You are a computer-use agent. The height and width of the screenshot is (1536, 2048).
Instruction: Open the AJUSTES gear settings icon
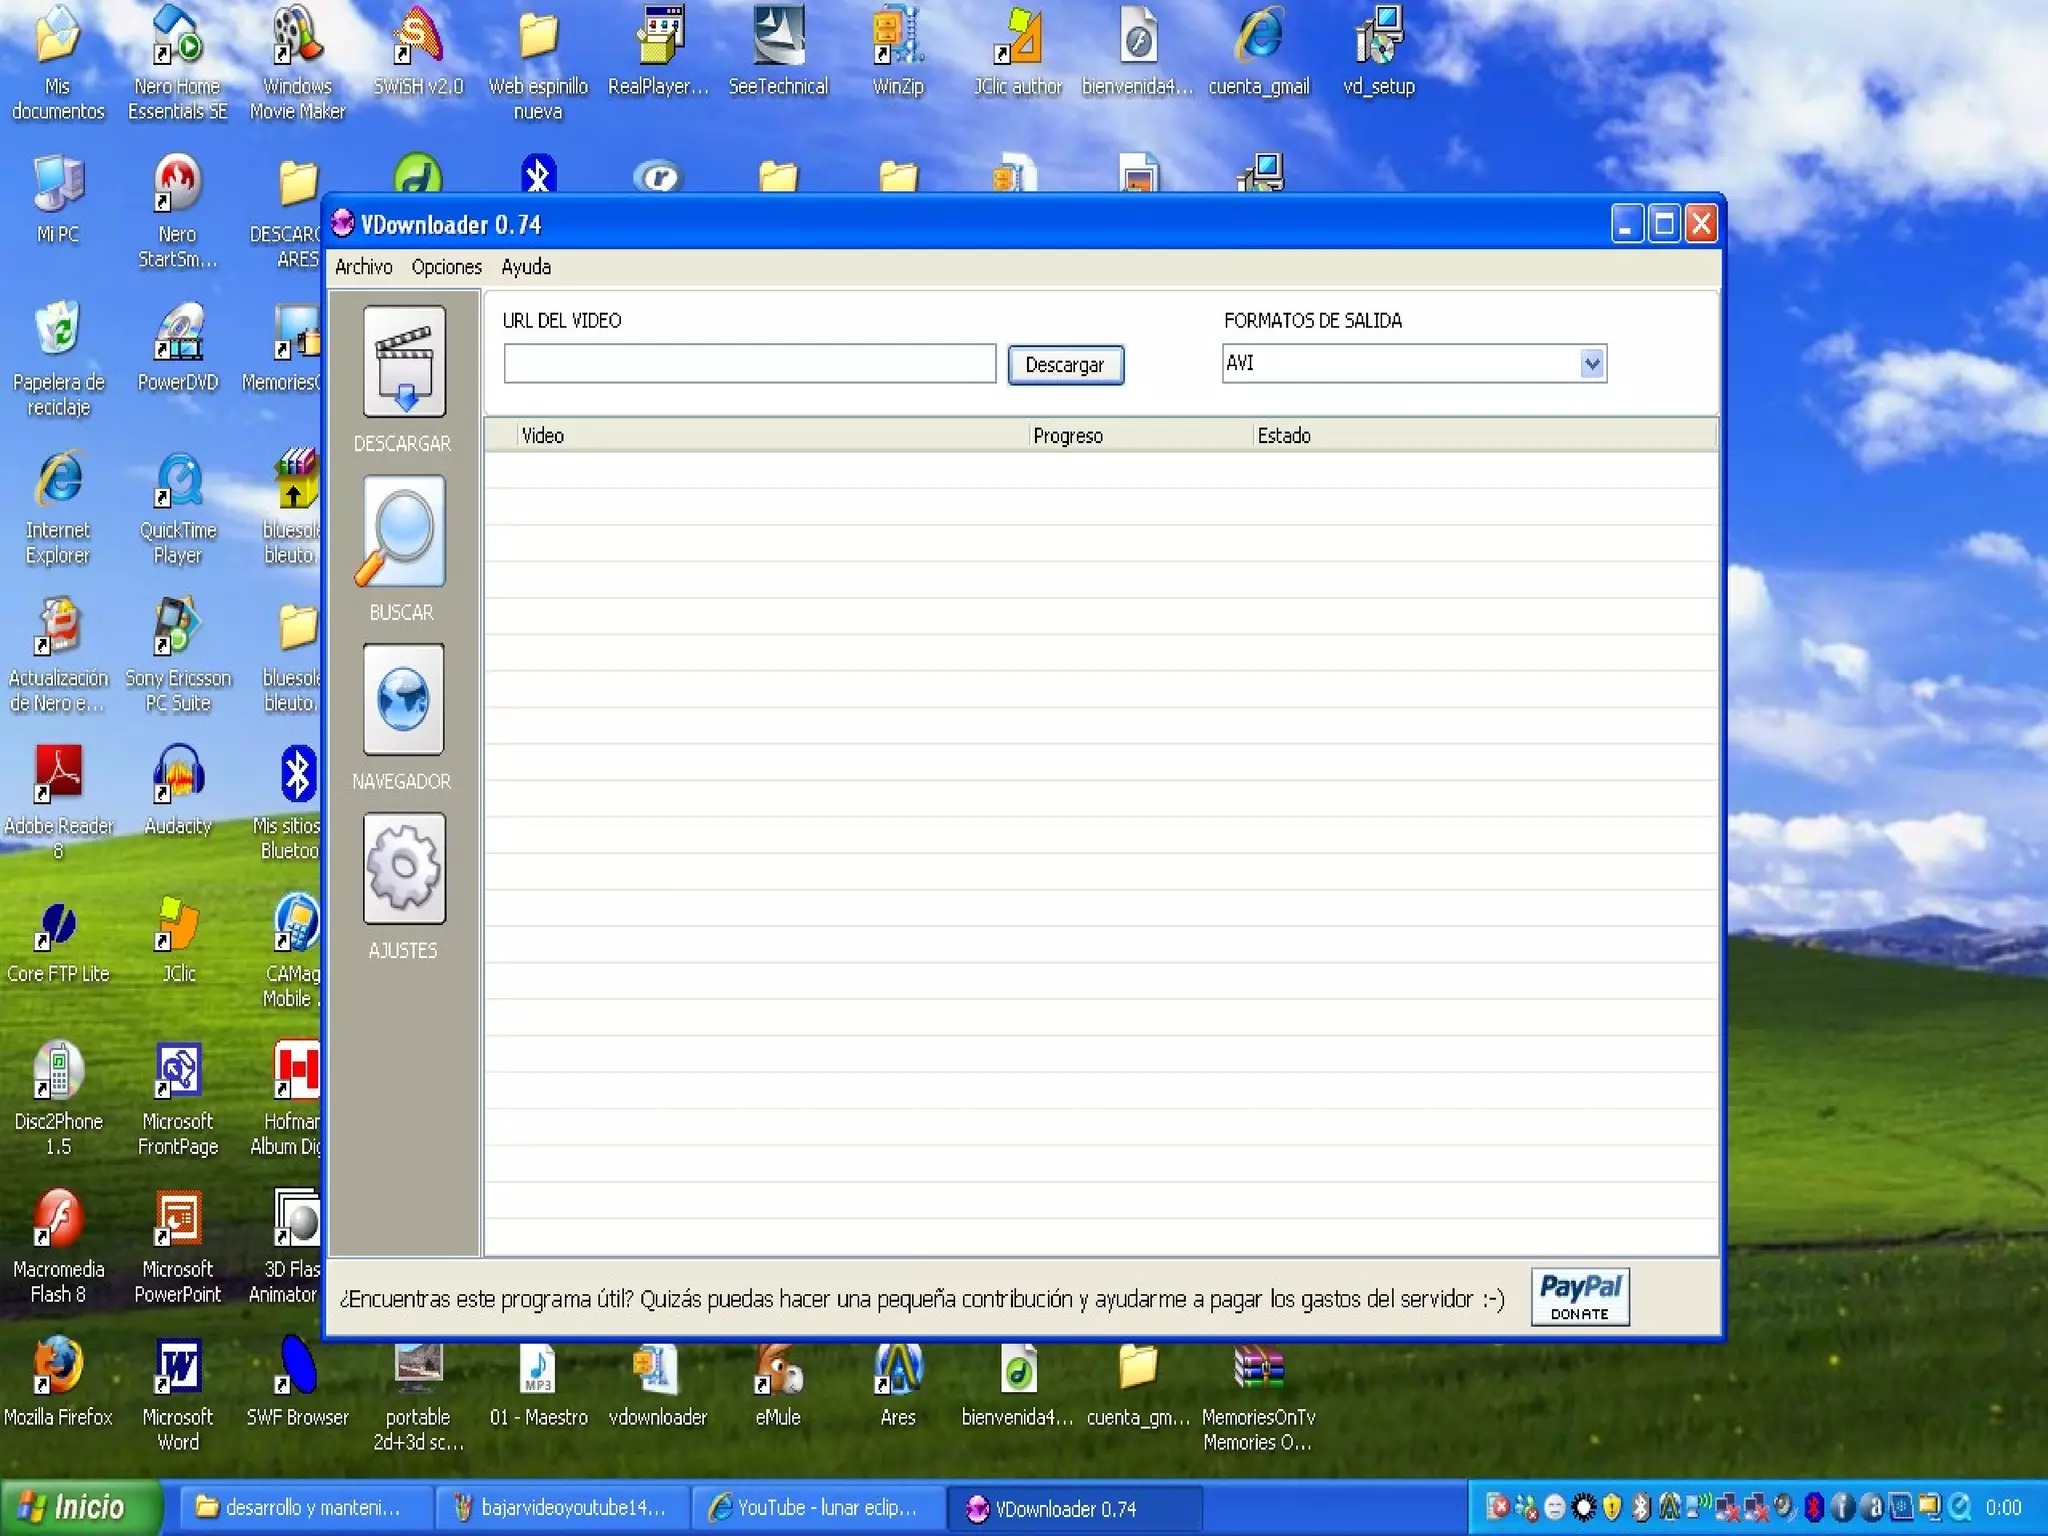404,868
